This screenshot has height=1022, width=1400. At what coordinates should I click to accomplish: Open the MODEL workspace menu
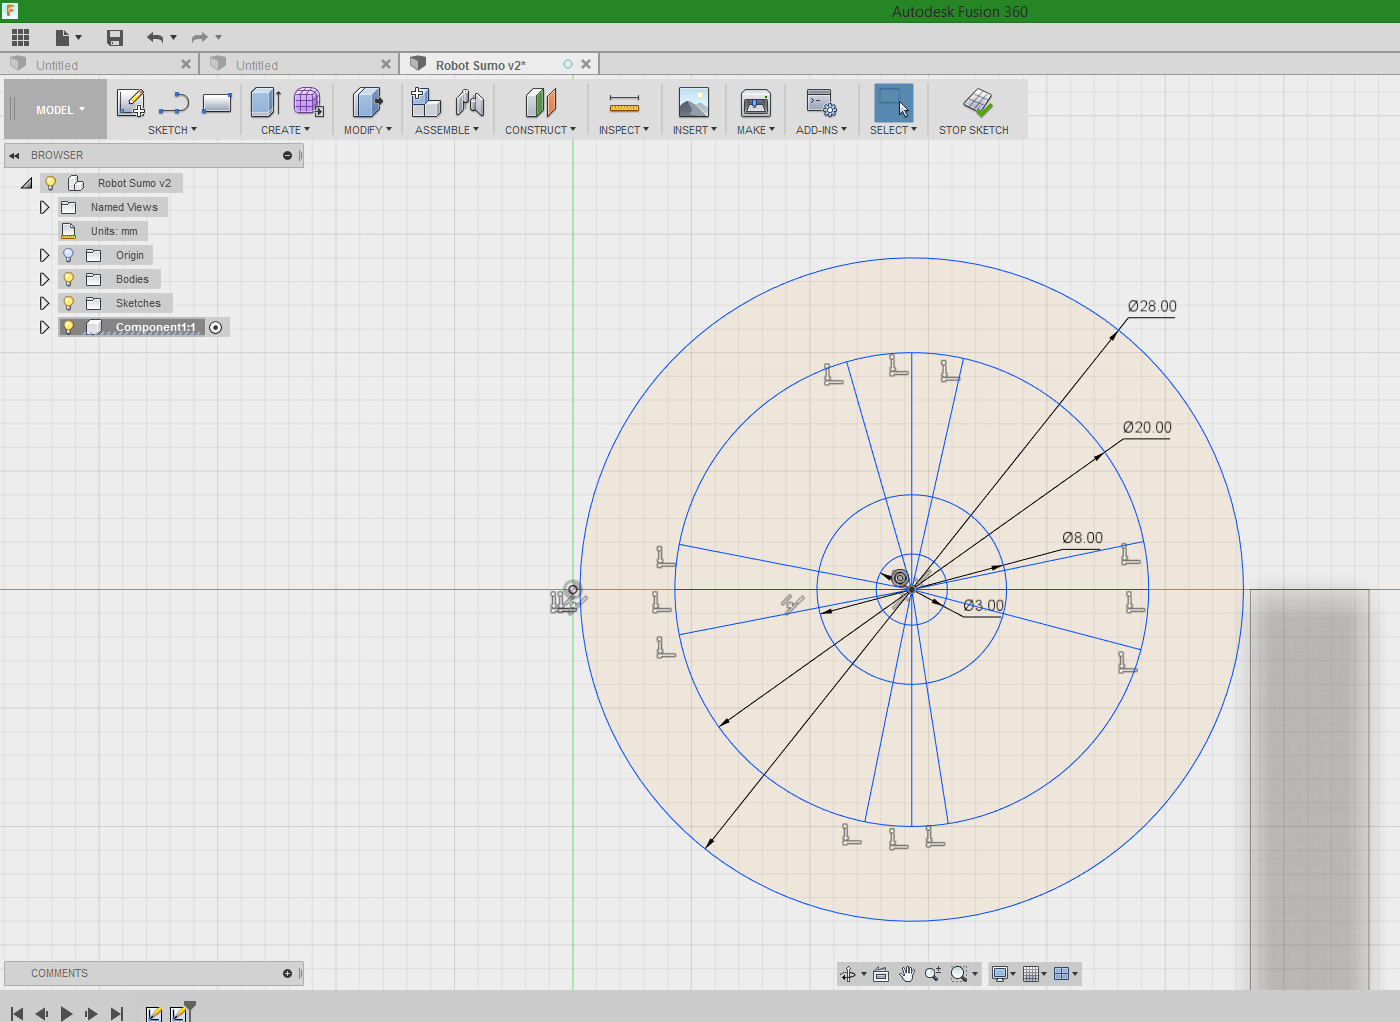(55, 109)
